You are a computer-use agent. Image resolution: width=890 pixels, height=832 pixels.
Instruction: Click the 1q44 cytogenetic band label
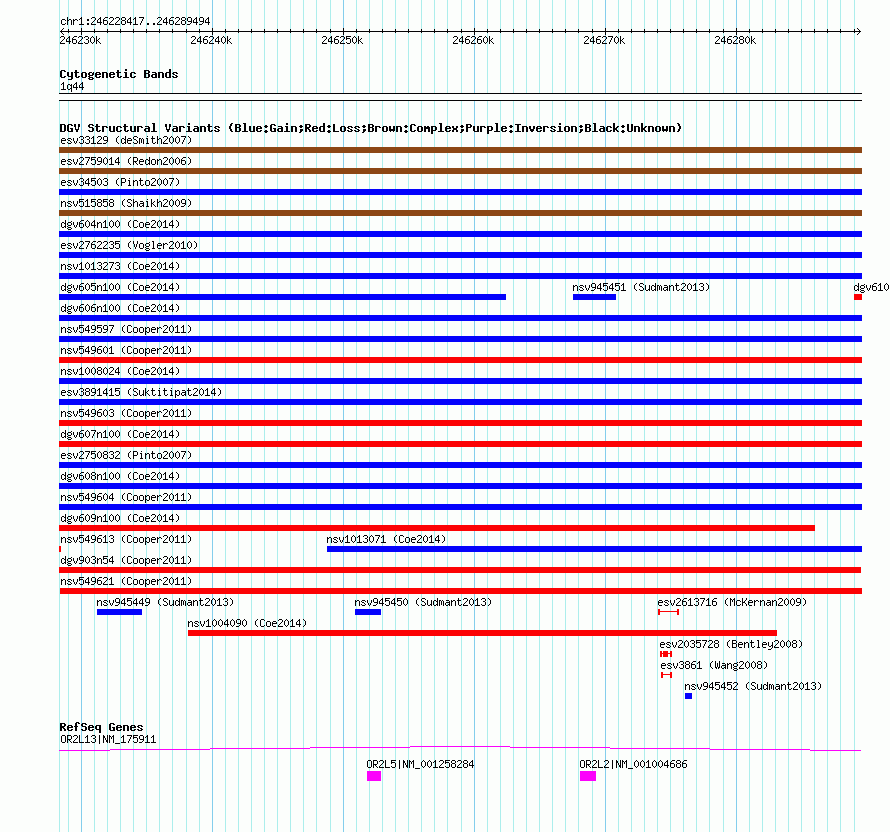[x=72, y=86]
